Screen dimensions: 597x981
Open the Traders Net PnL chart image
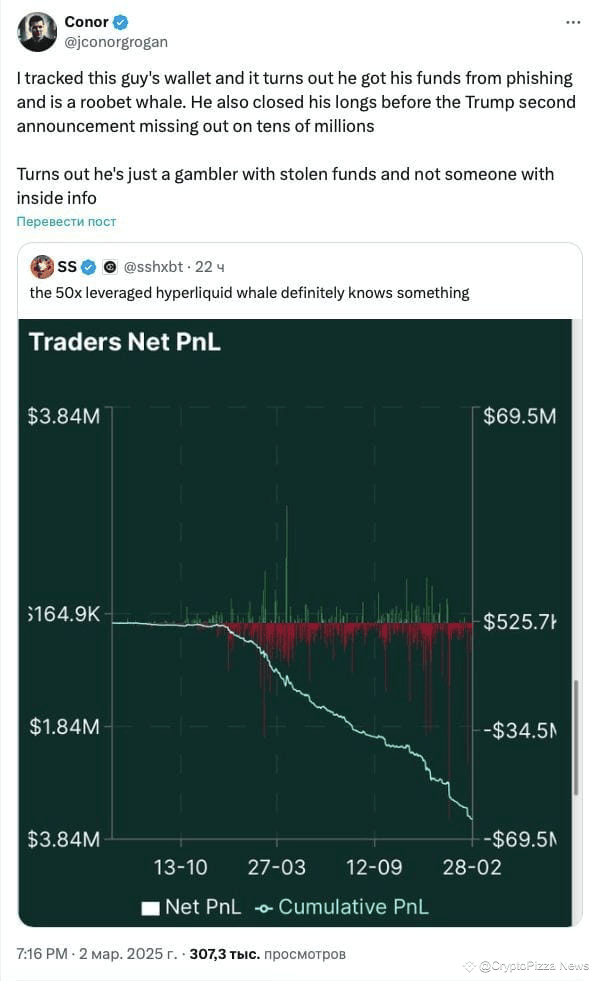coord(295,623)
